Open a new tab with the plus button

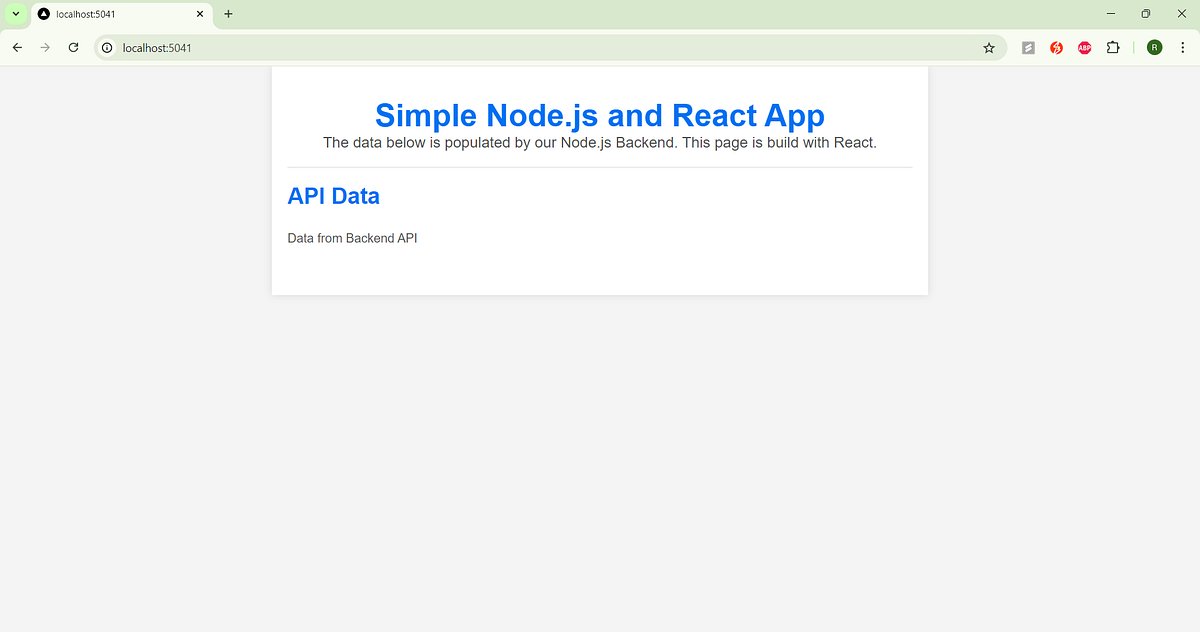point(228,14)
